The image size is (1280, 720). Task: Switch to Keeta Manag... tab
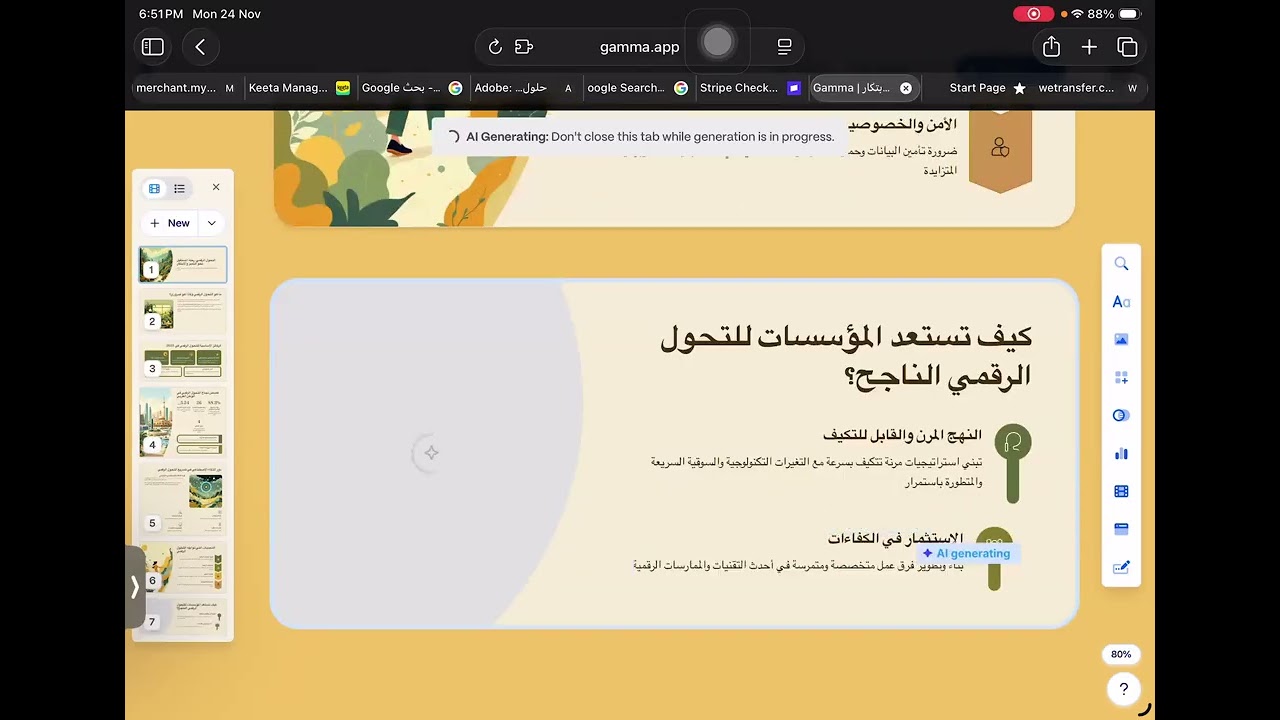pyautogui.click(x=298, y=88)
